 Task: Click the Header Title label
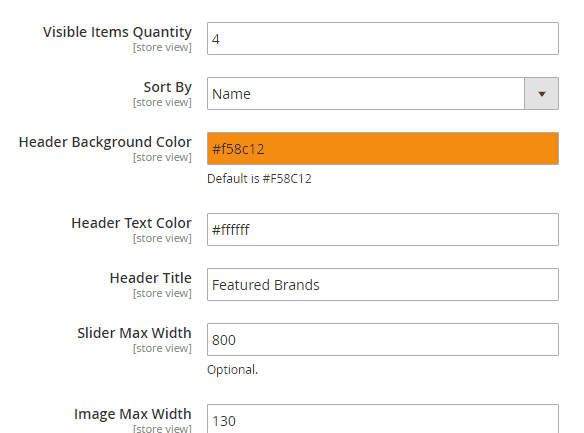click(x=150, y=278)
